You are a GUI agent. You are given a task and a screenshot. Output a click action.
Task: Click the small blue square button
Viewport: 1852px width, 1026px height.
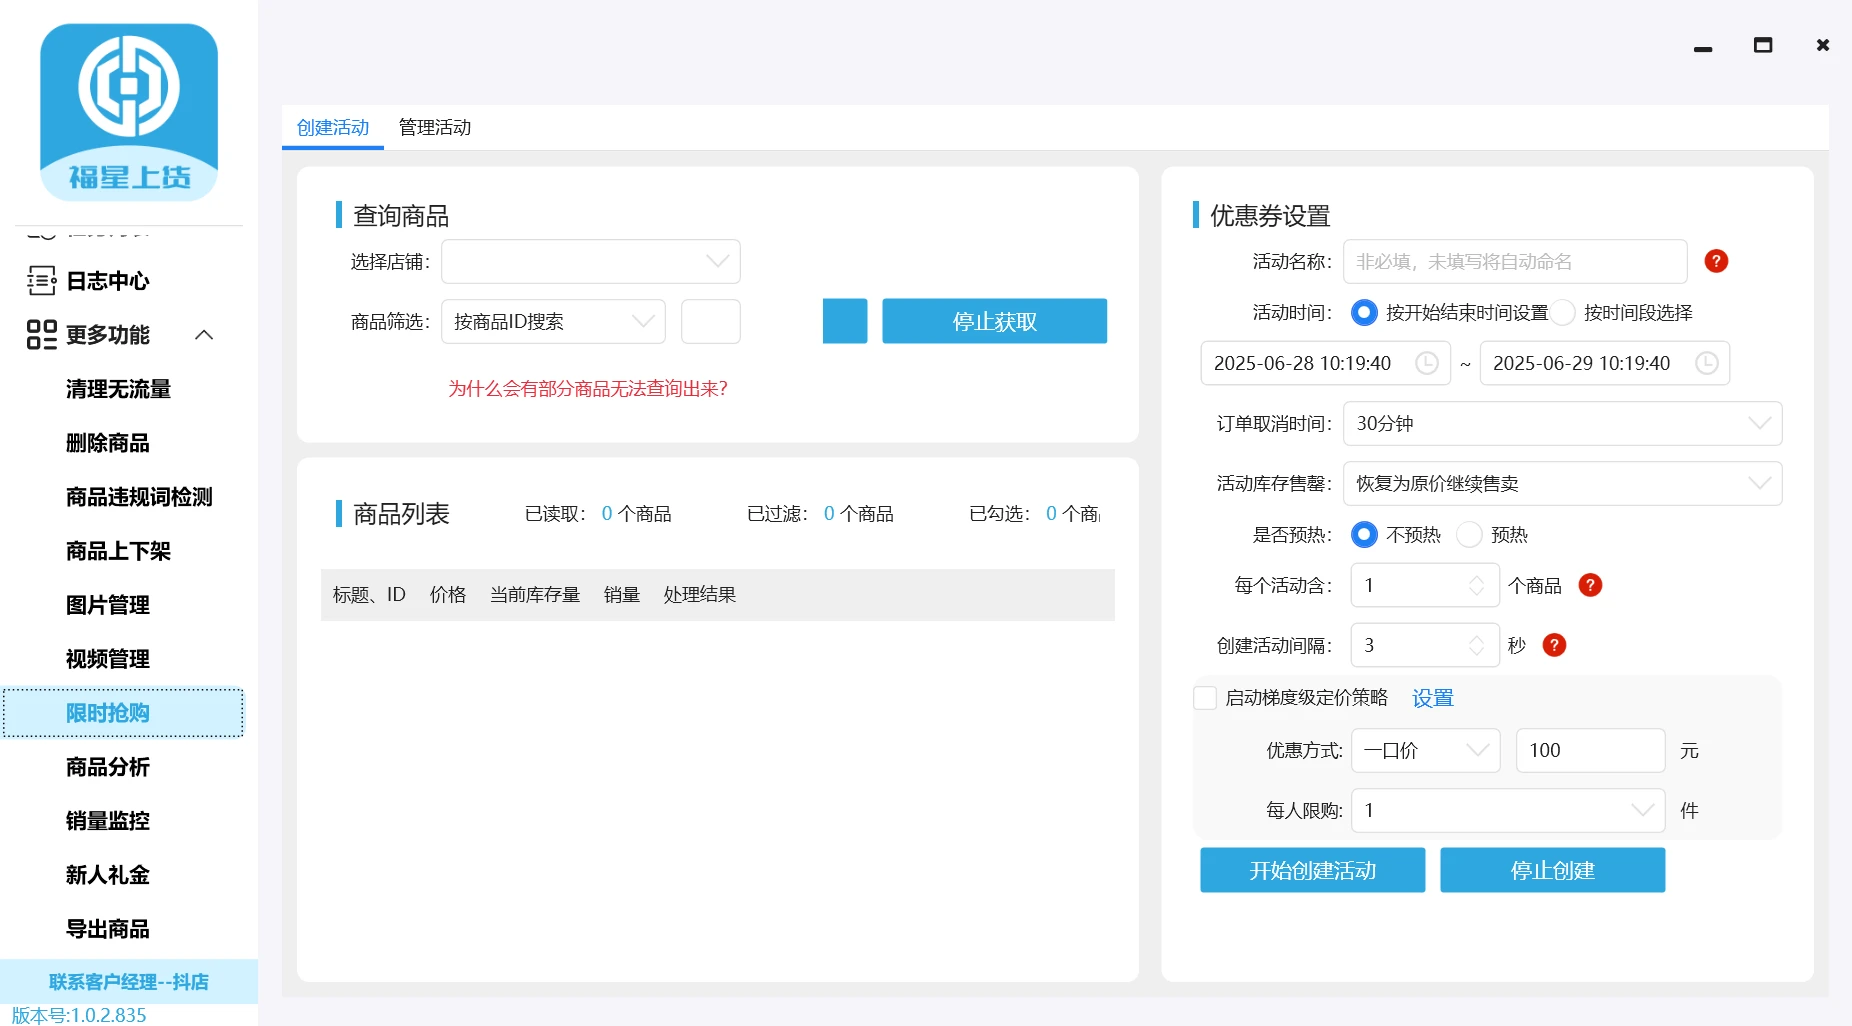[845, 321]
